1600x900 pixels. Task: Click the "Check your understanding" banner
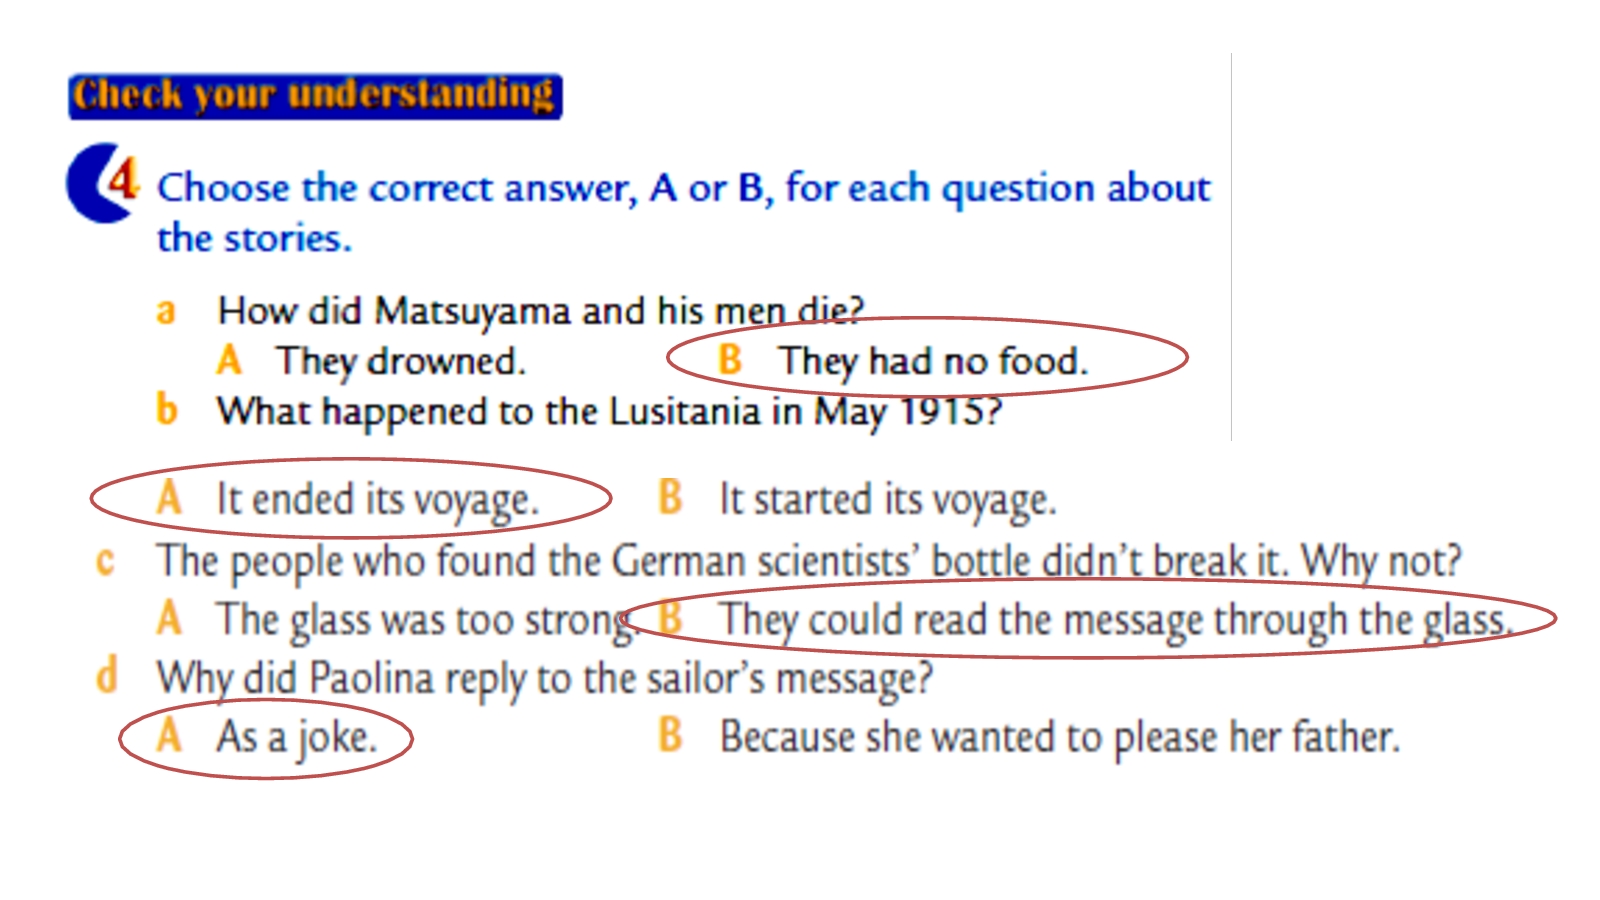coord(315,96)
